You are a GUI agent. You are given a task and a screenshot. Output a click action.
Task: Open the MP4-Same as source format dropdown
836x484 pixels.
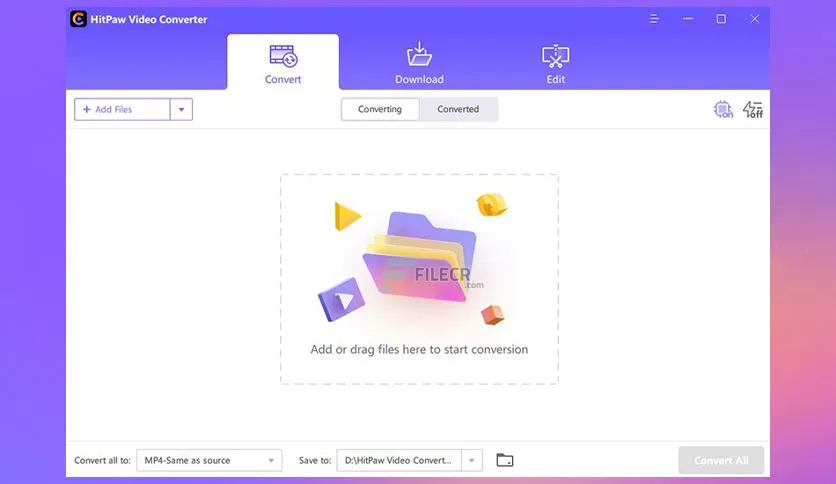(x=209, y=460)
